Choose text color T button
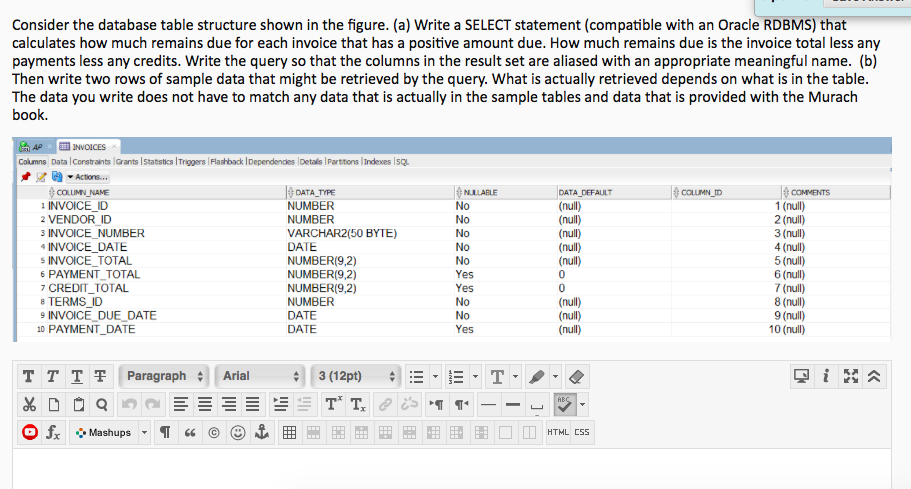 497,376
